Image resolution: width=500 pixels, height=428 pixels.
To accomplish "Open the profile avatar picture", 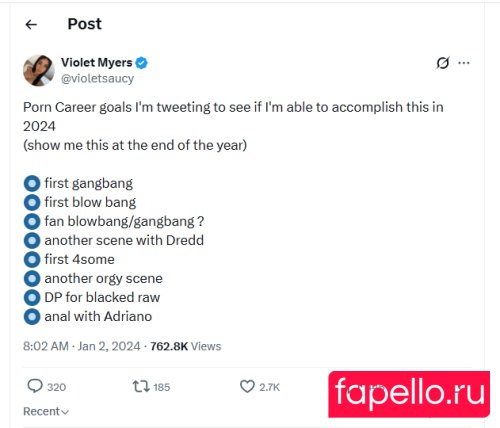I will (39, 70).
